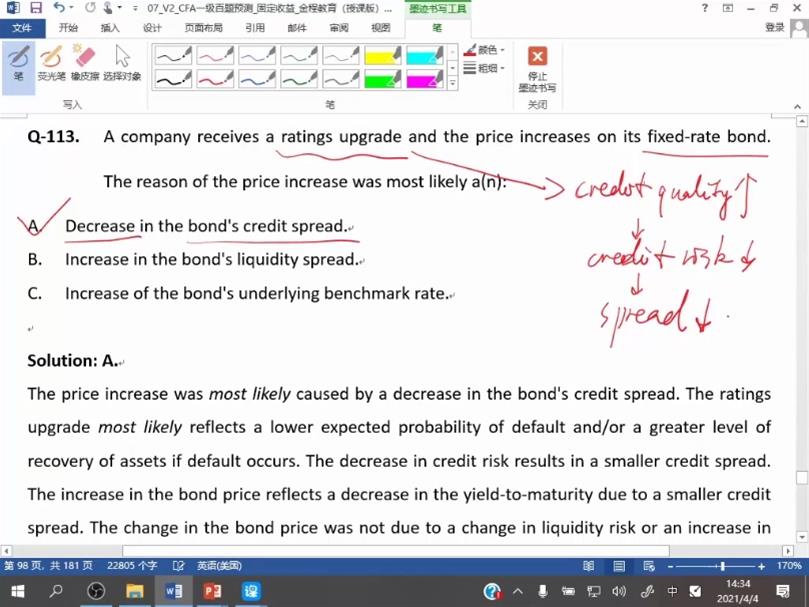This screenshot has width=809, height=607.
Task: Pick the thin blue pen preset
Action: click(256, 55)
